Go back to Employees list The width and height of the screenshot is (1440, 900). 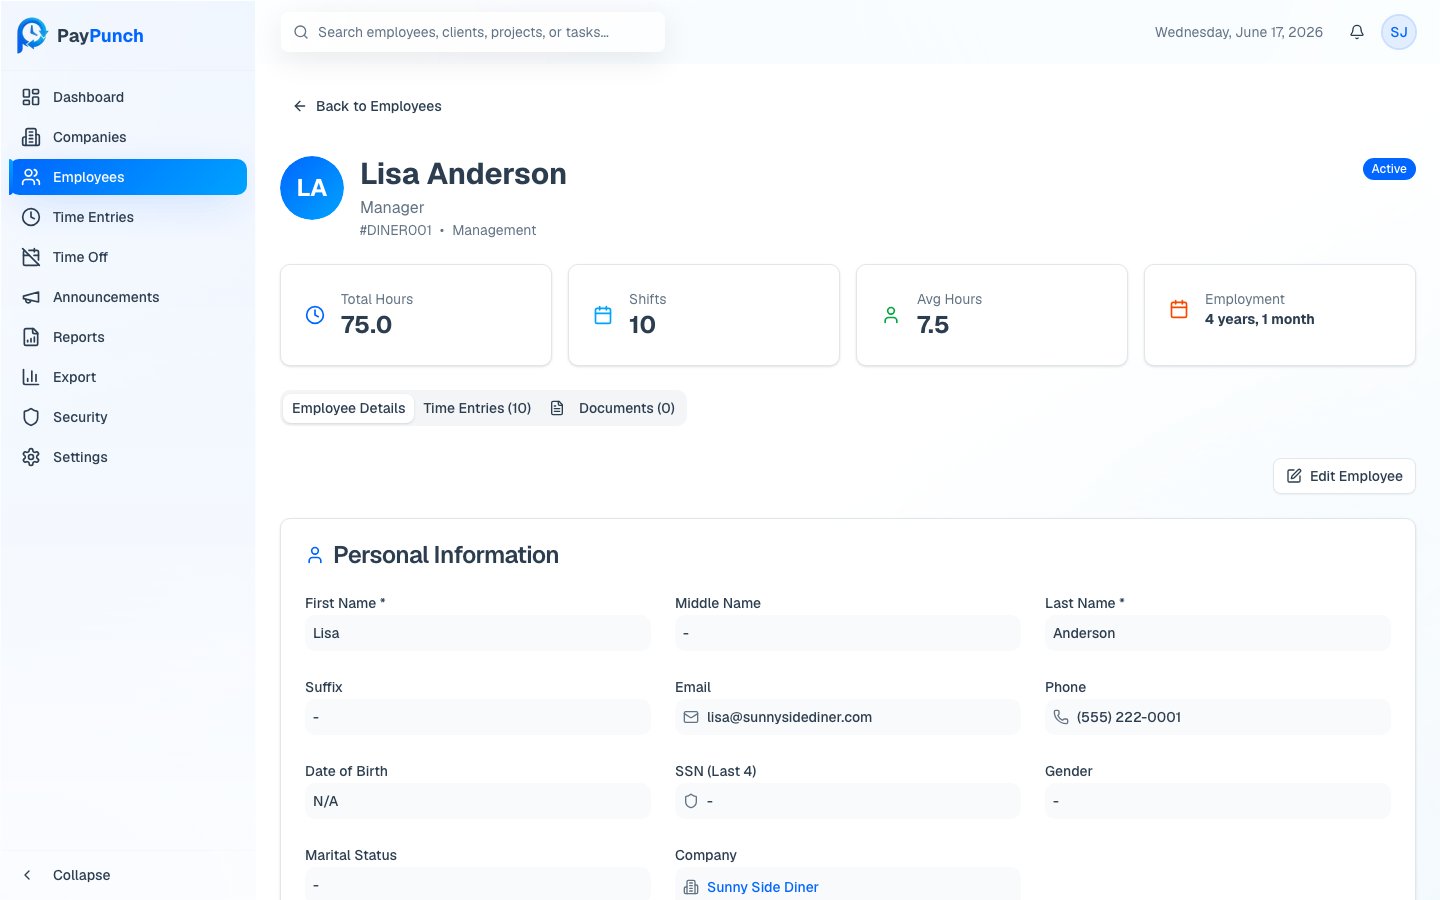pyautogui.click(x=367, y=106)
